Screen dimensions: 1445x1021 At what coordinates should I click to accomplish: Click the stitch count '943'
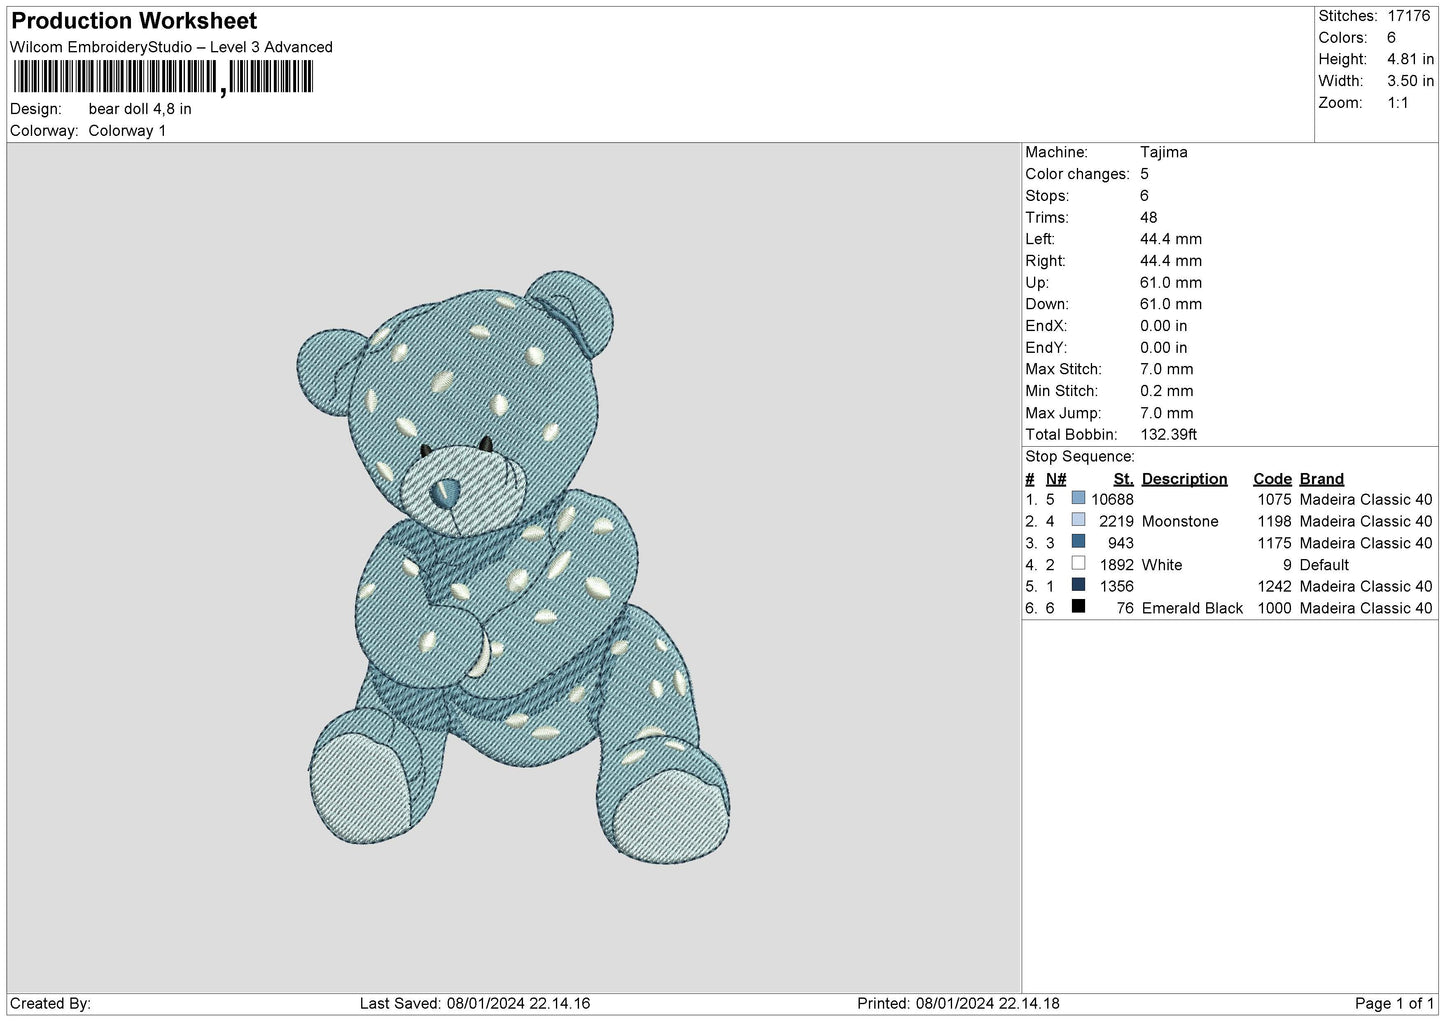click(x=1121, y=543)
